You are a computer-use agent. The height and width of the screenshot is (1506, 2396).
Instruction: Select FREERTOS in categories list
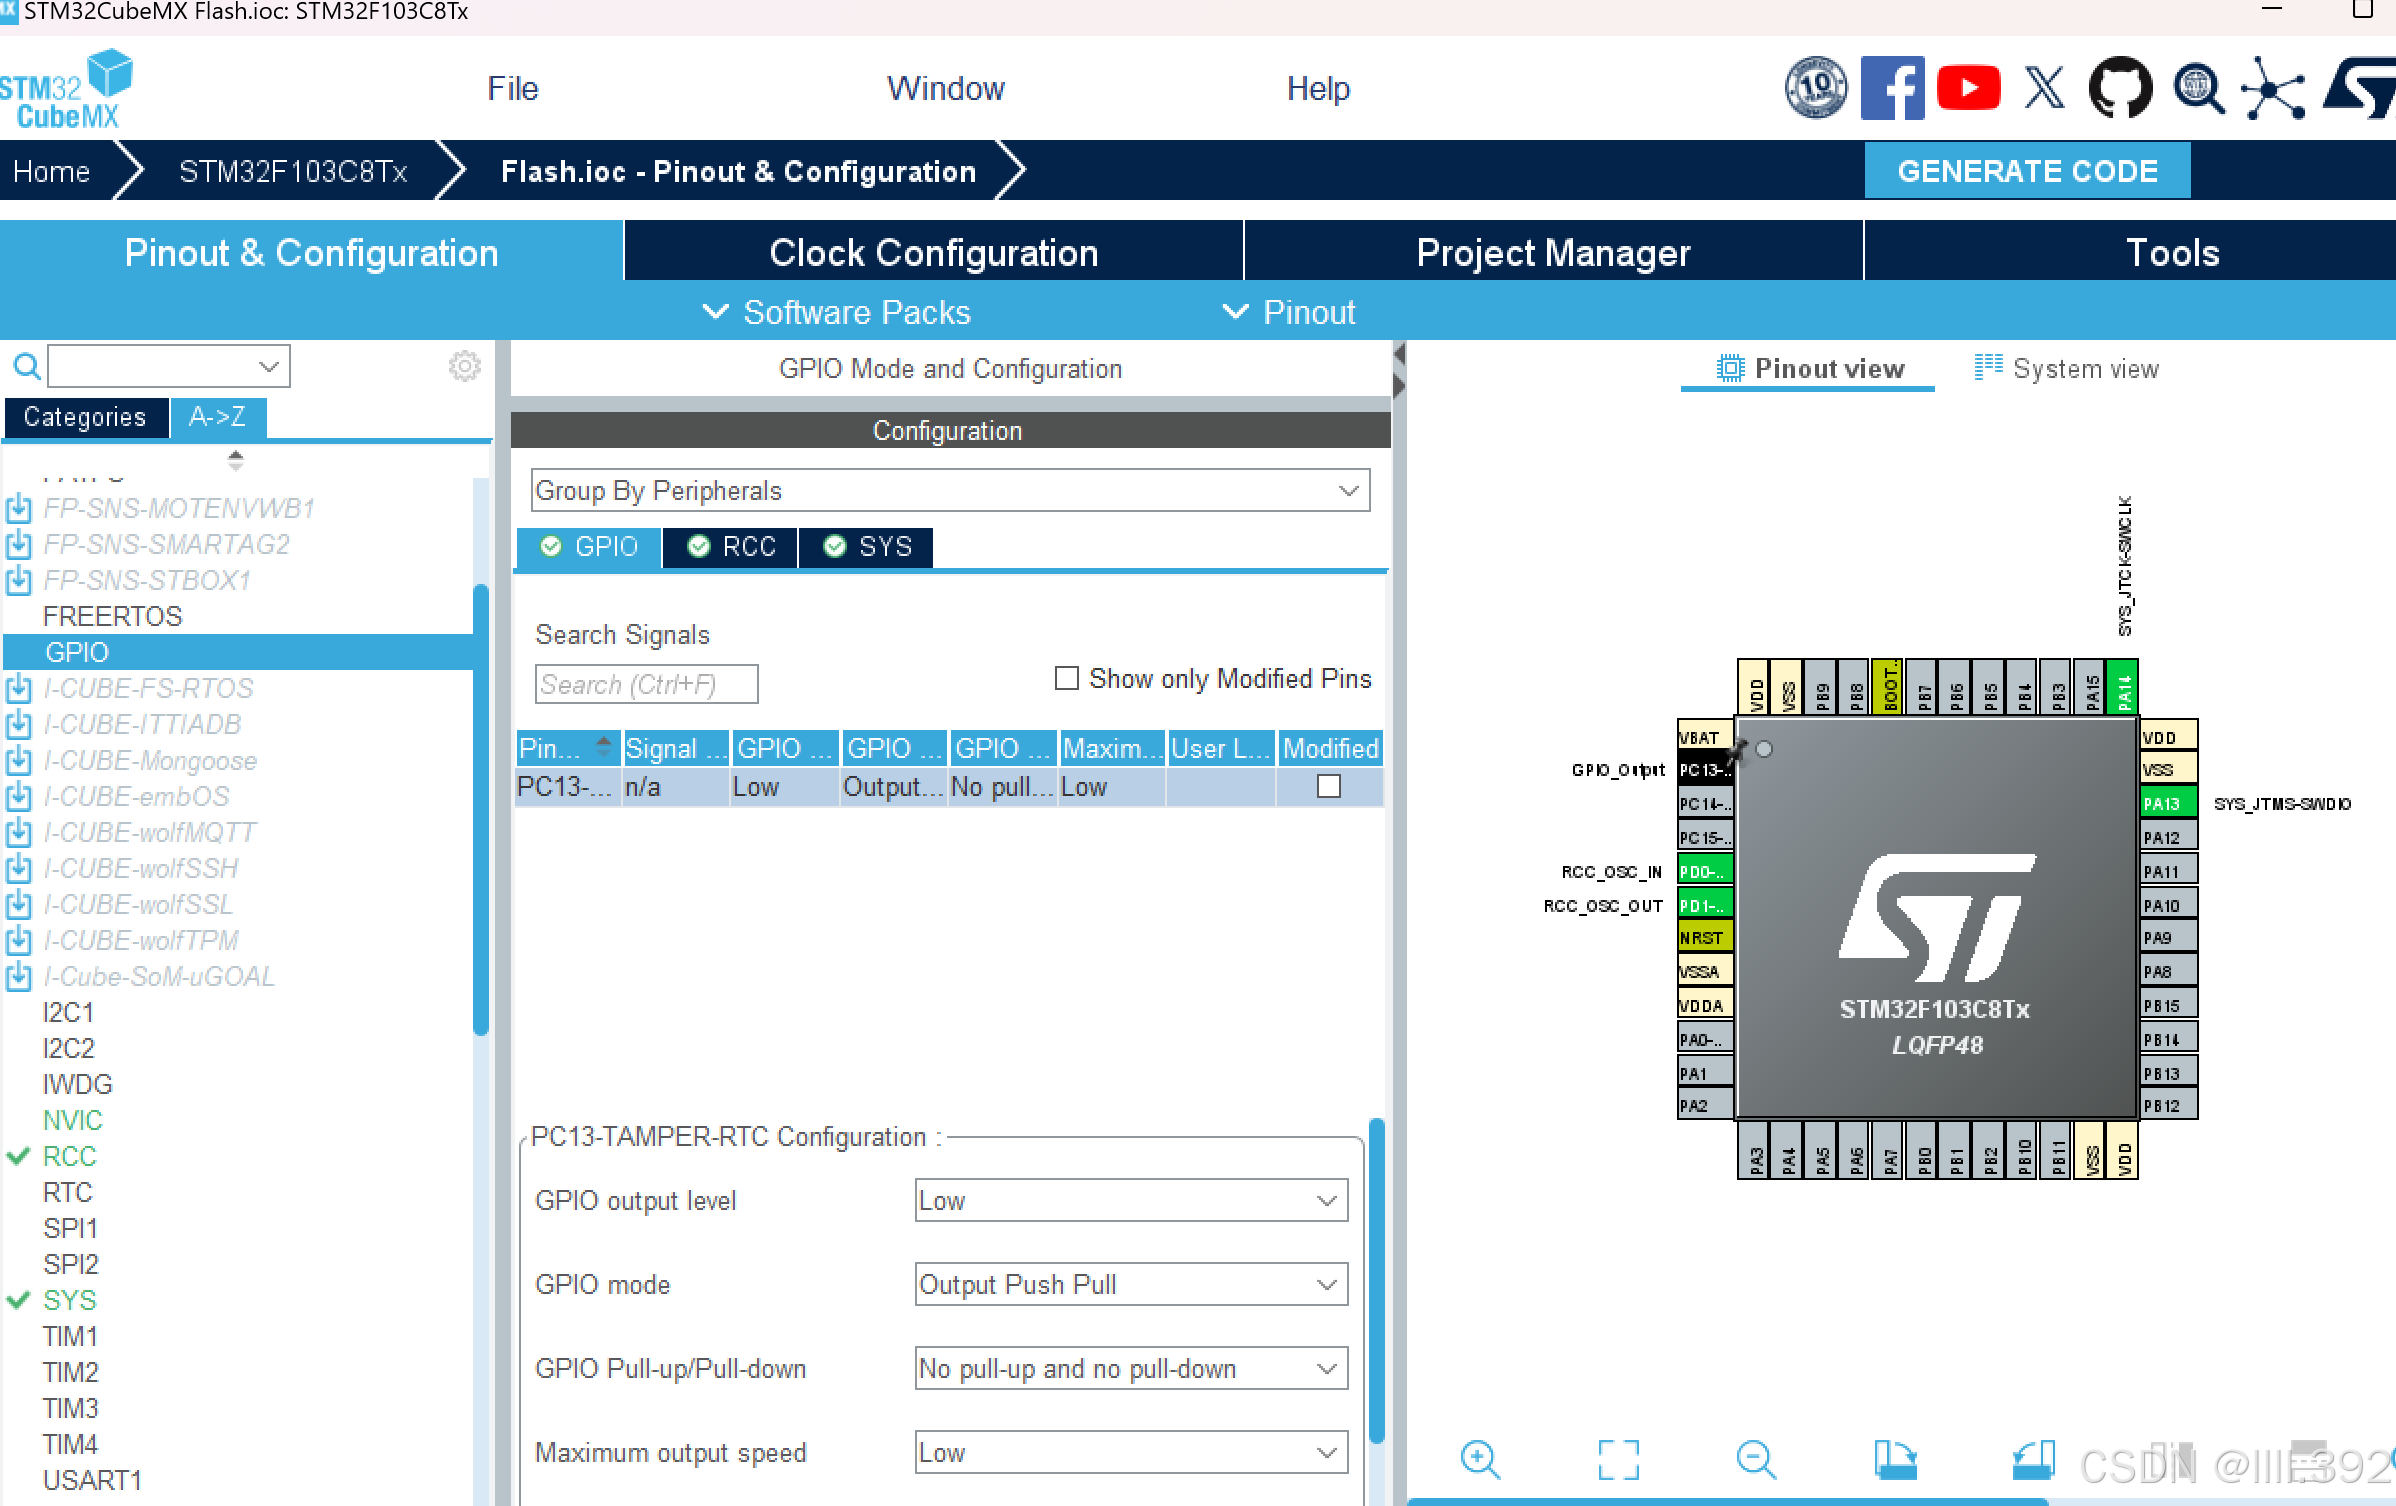click(x=112, y=616)
